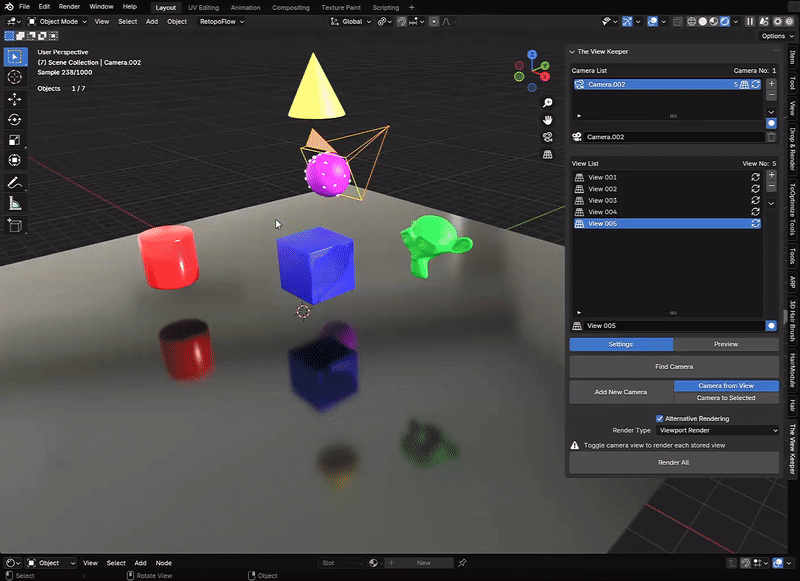Viewport: 800px width, 581px height.
Task: Click the New material button
Action: coord(423,563)
